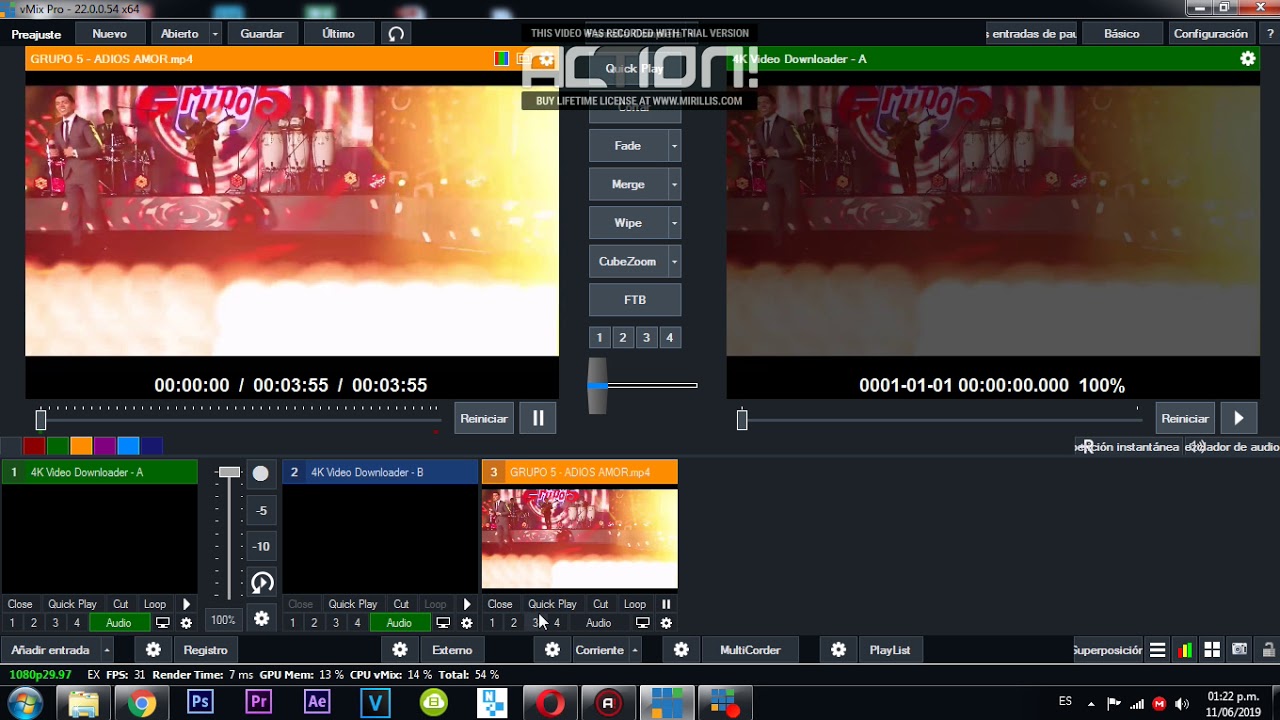
Task: Expand Fade transition dropdown arrow
Action: [674, 146]
